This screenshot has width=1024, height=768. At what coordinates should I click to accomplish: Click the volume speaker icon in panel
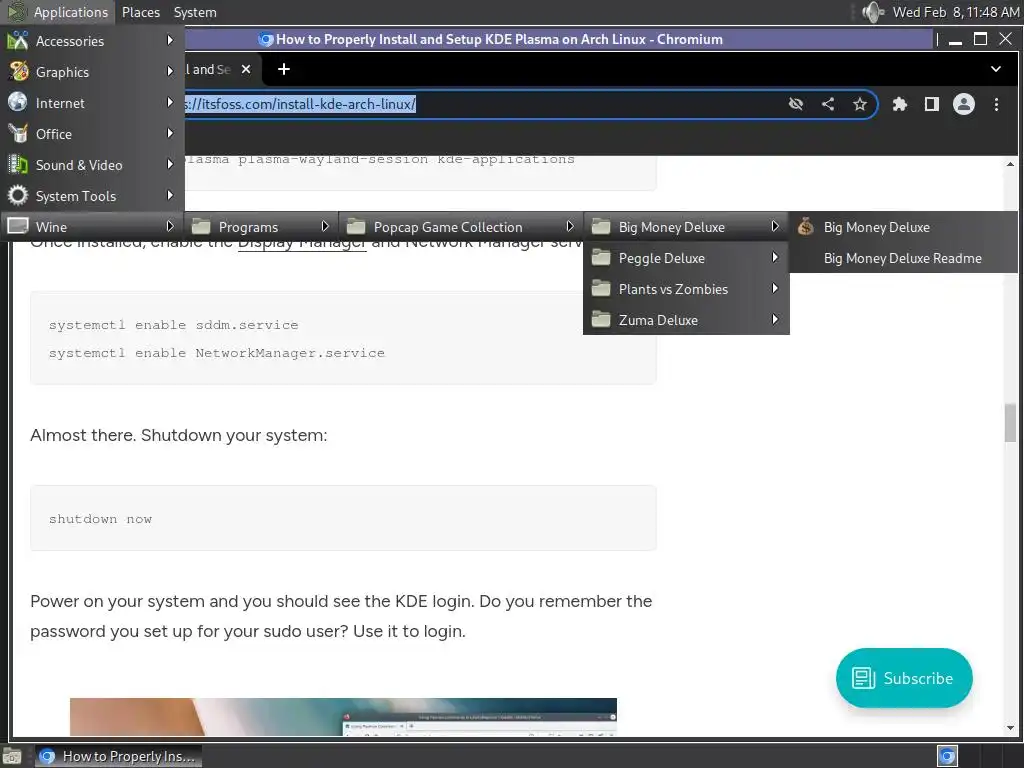pyautogui.click(x=872, y=12)
